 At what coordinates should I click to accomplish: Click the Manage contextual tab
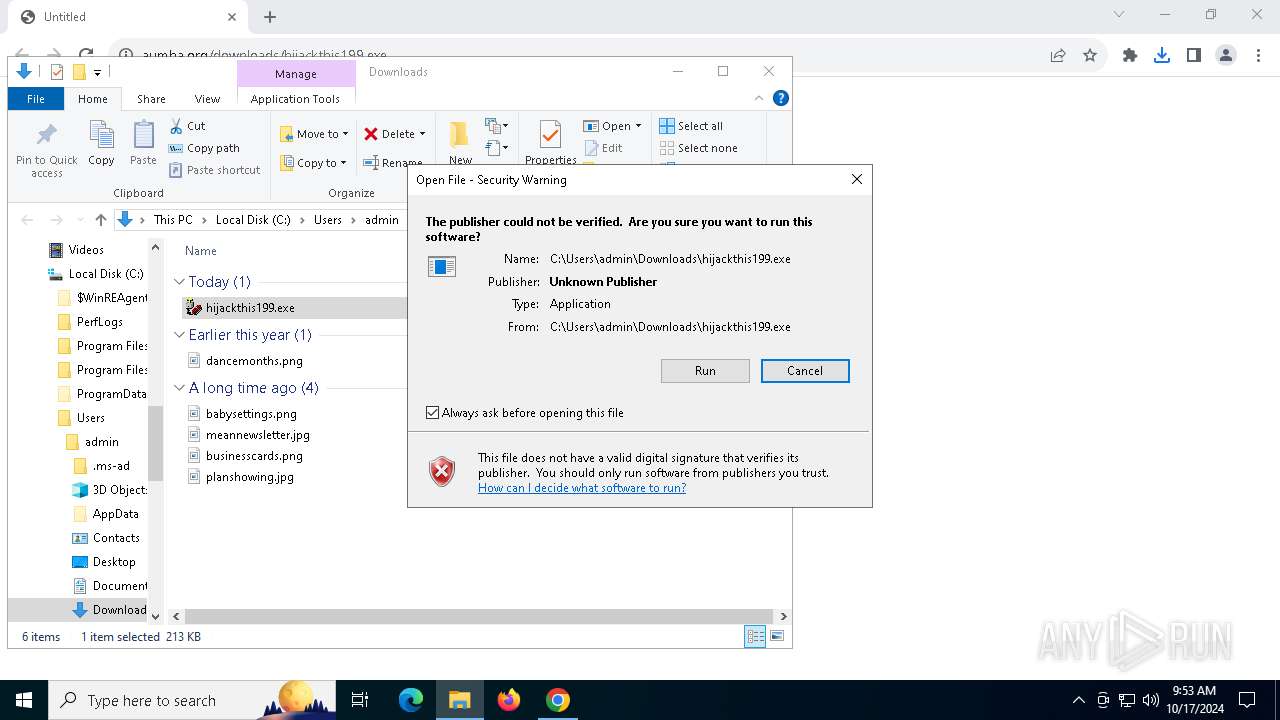[x=296, y=74]
